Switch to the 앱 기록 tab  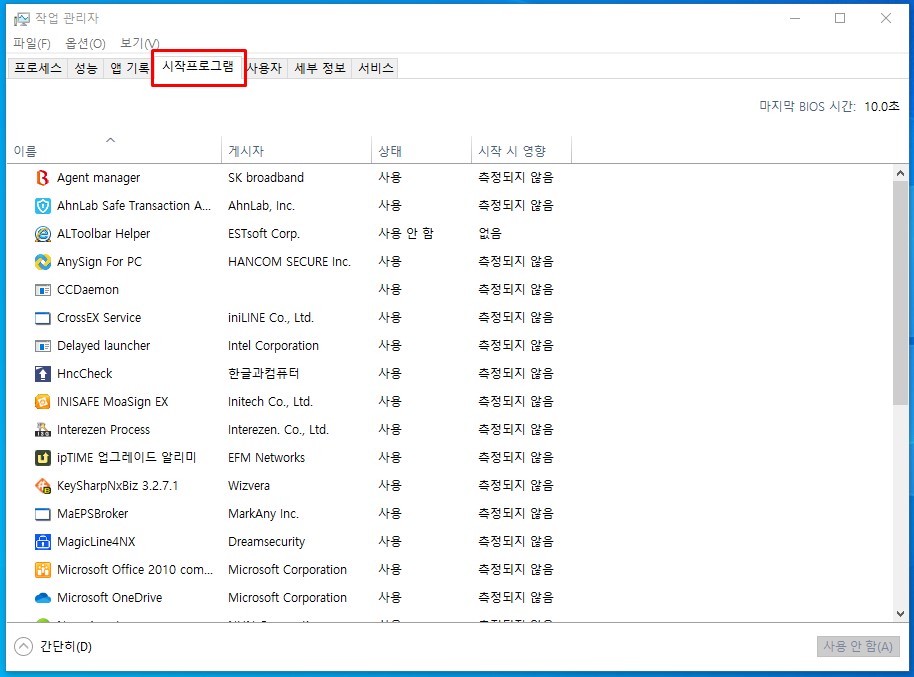tap(129, 68)
